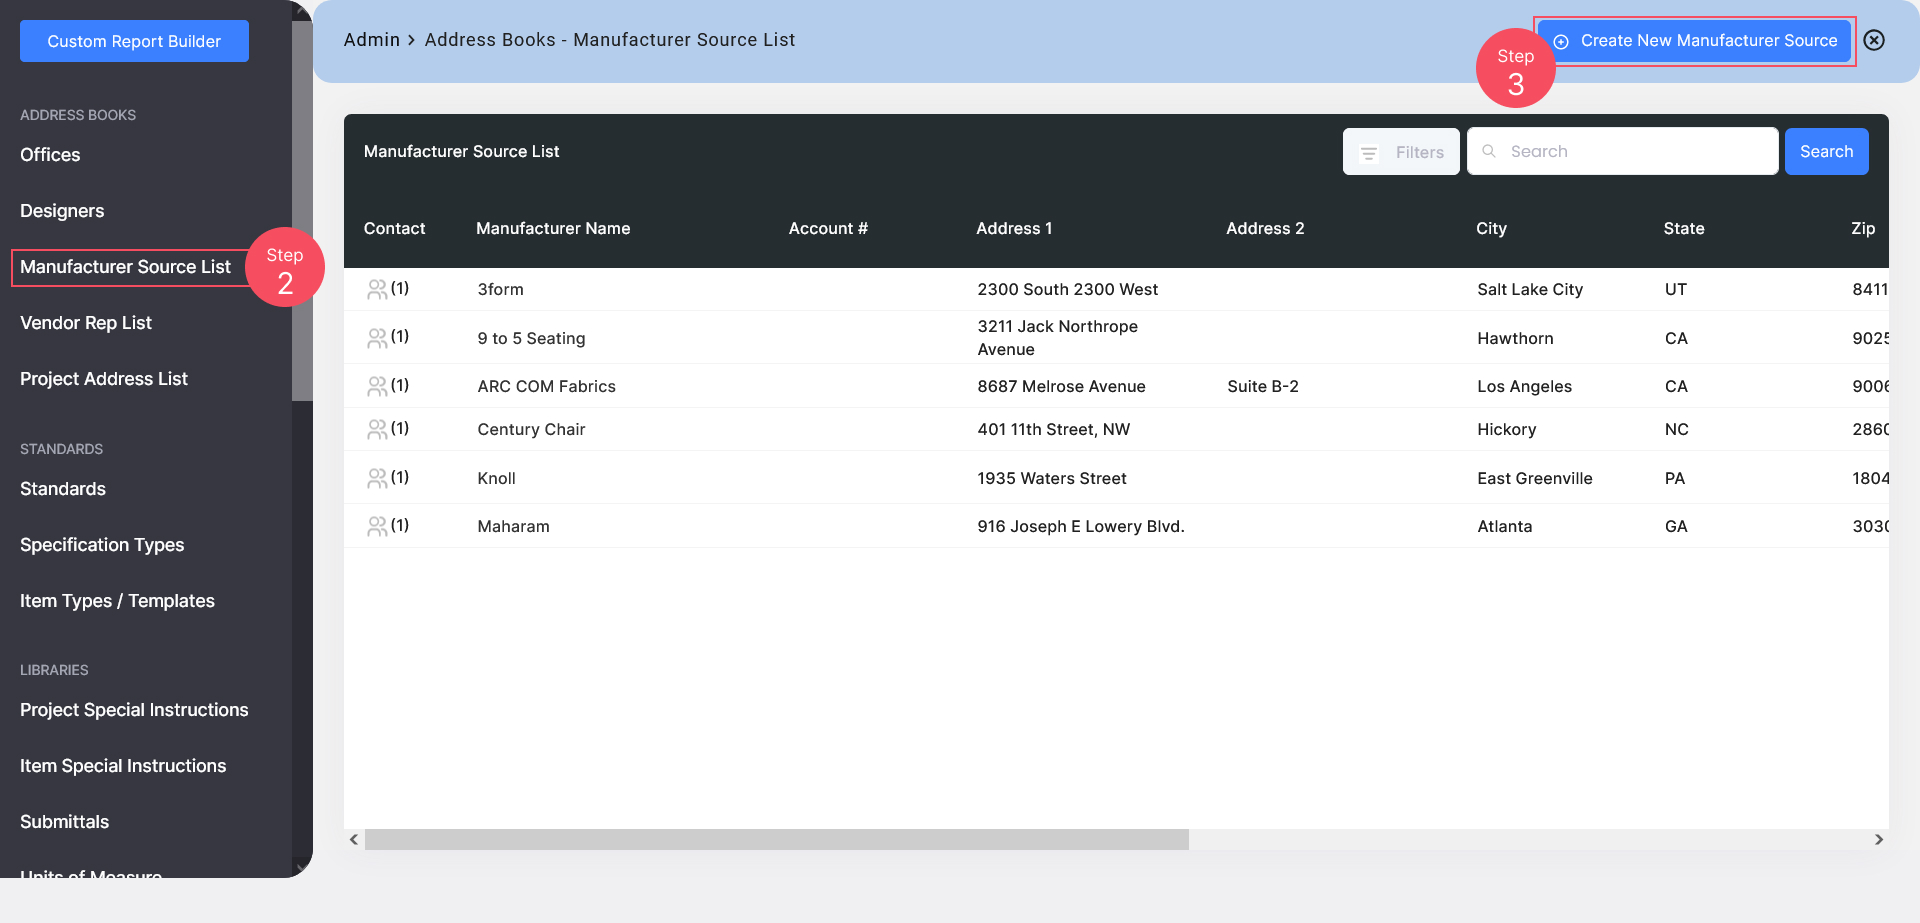This screenshot has width=1920, height=923.
Task: Click Admin breadcrumb link
Action: (371, 40)
